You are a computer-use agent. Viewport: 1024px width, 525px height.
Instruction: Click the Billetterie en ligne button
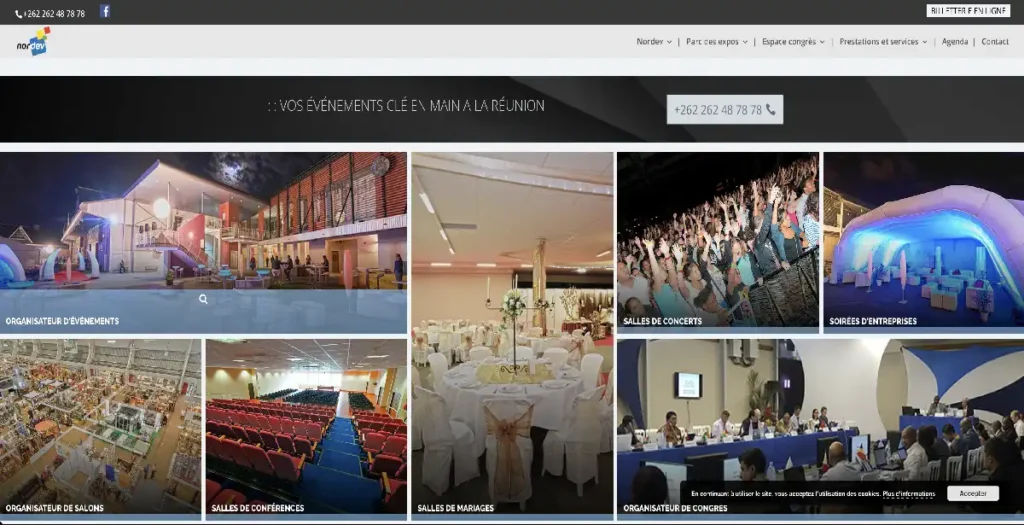pos(968,11)
